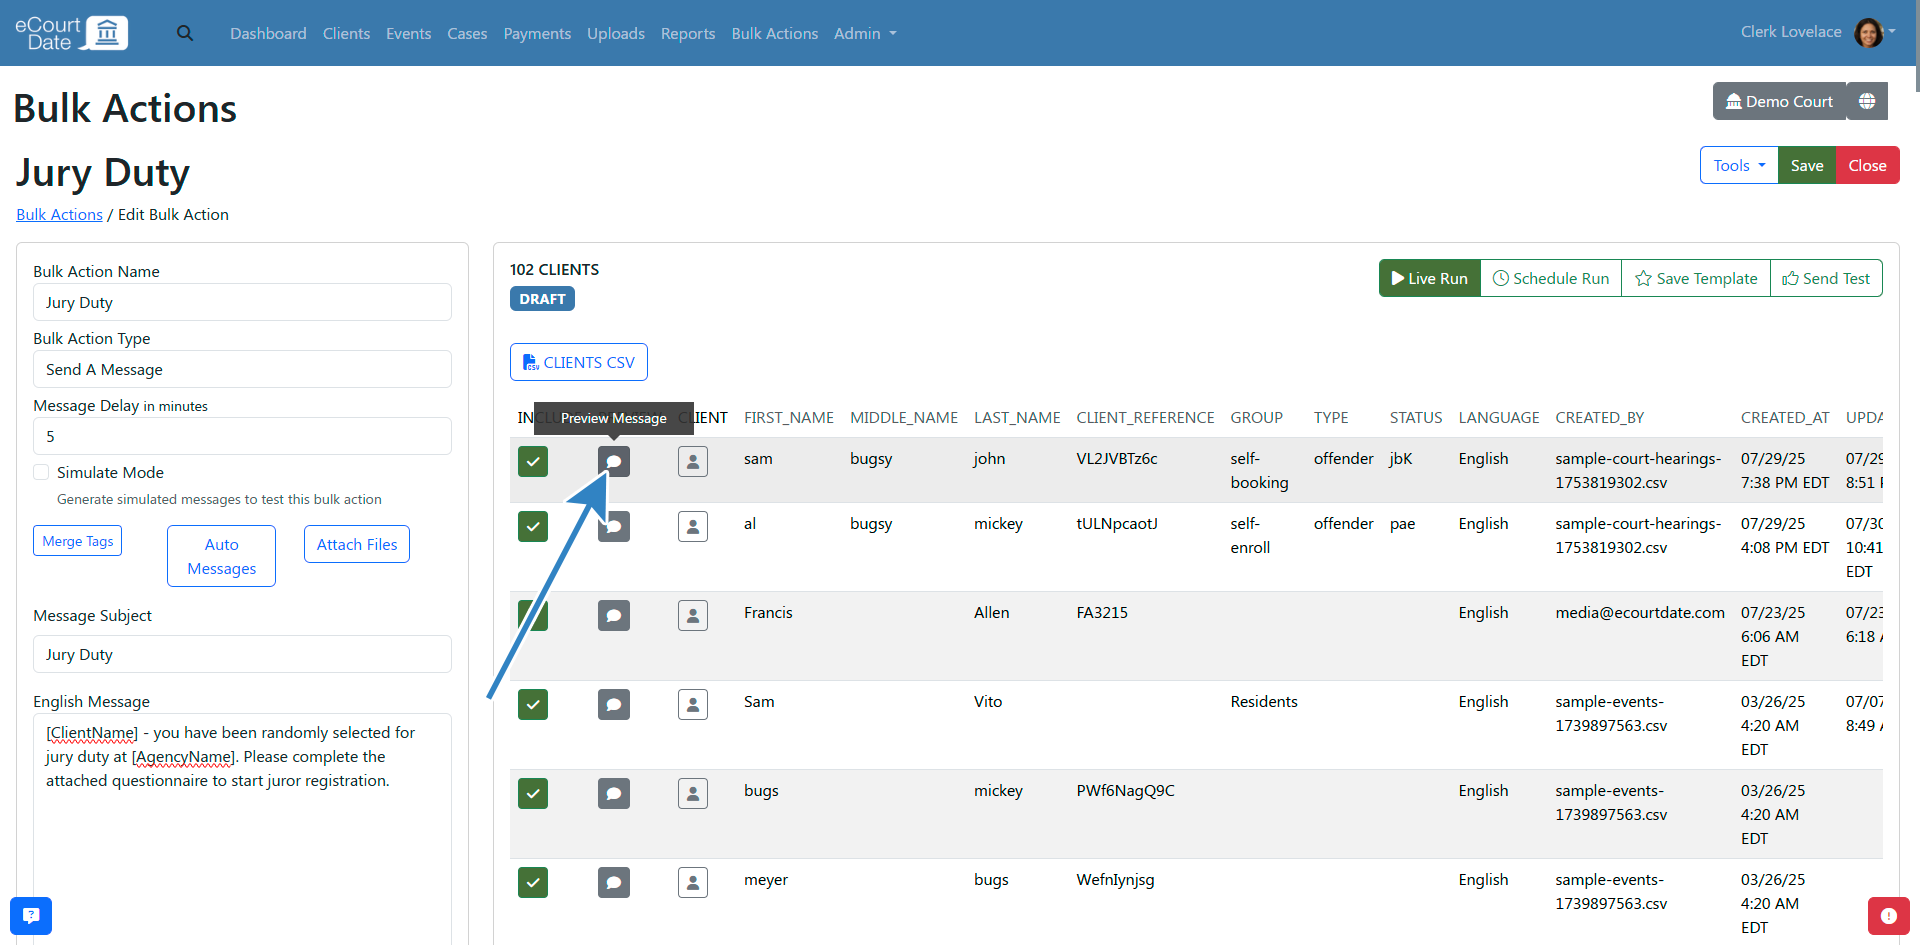Open Reports in the navigation bar
1920x945 pixels.
pyautogui.click(x=688, y=33)
